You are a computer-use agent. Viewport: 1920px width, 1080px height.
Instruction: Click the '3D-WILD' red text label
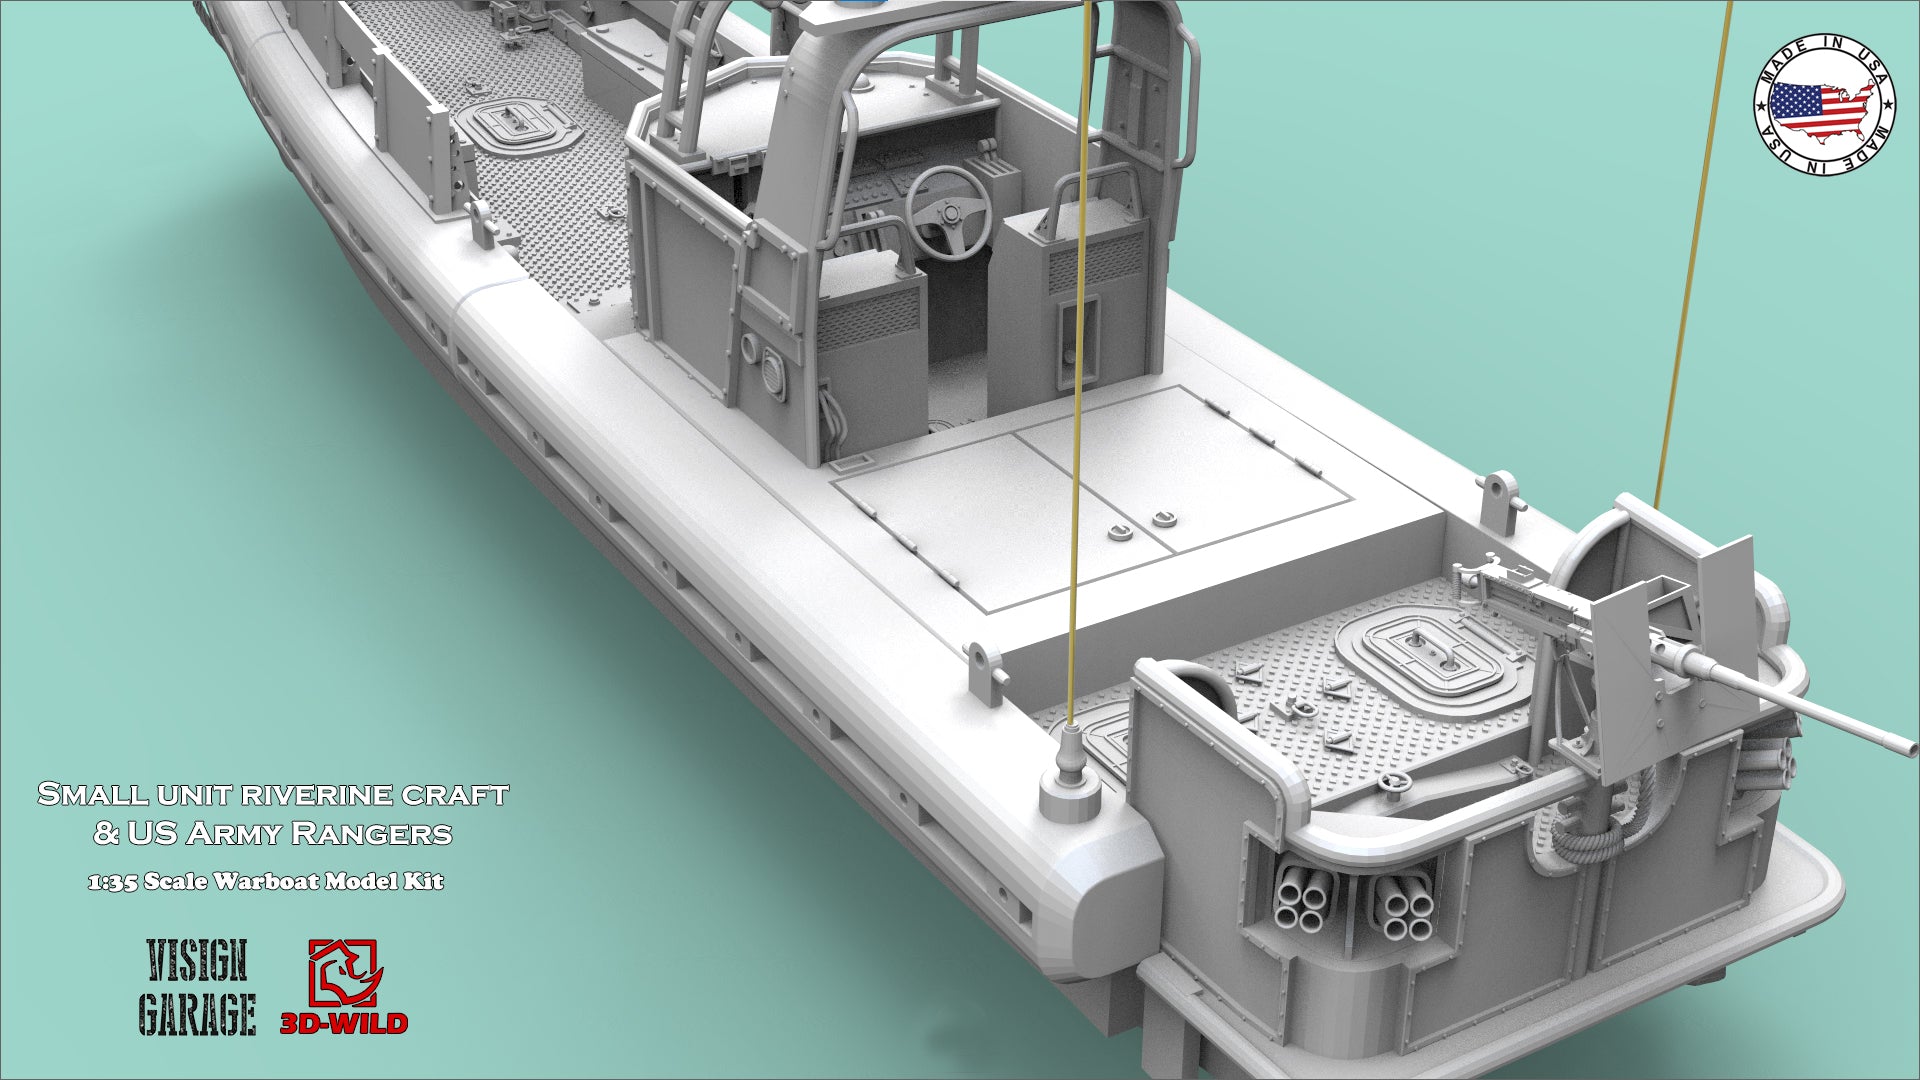click(344, 1023)
